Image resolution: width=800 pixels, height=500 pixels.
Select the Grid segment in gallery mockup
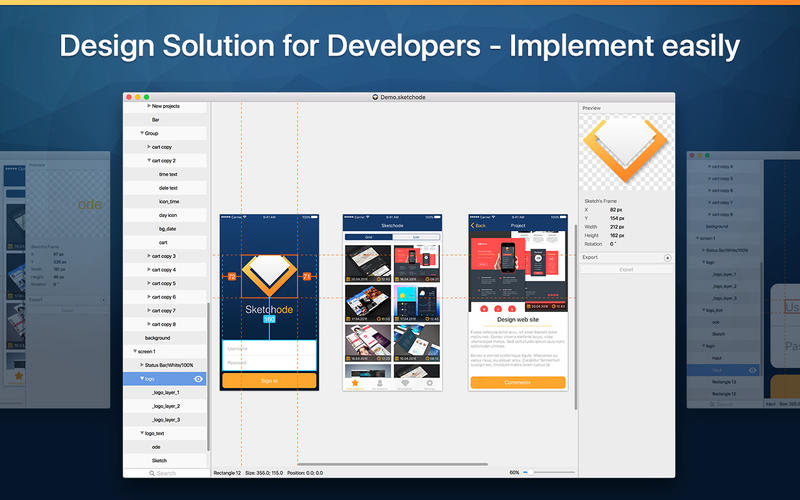click(368, 237)
